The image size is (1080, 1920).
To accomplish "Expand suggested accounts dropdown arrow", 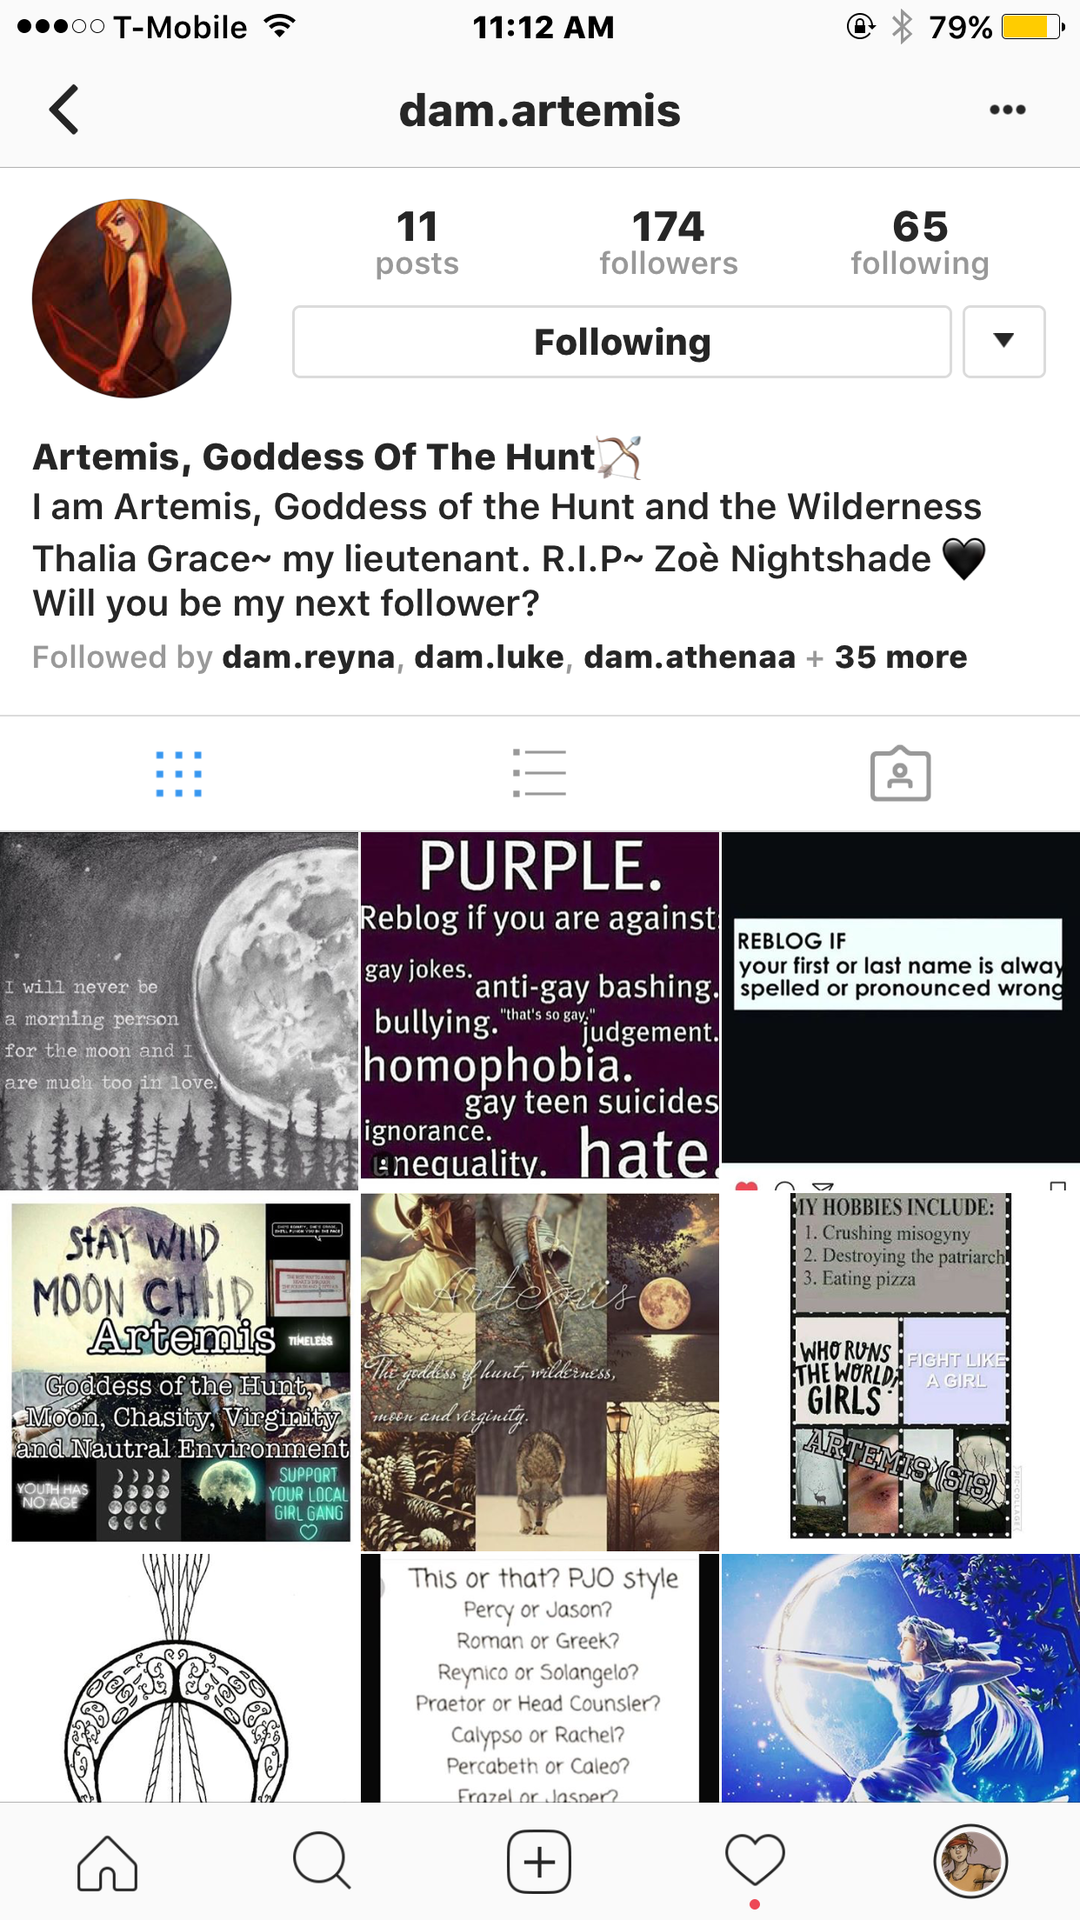I will point(1004,342).
